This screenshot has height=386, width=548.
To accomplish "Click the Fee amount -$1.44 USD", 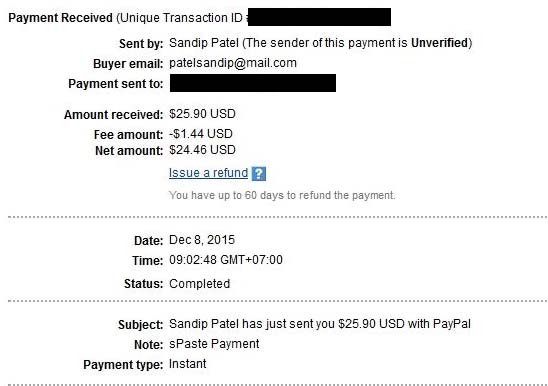I will [x=201, y=134].
